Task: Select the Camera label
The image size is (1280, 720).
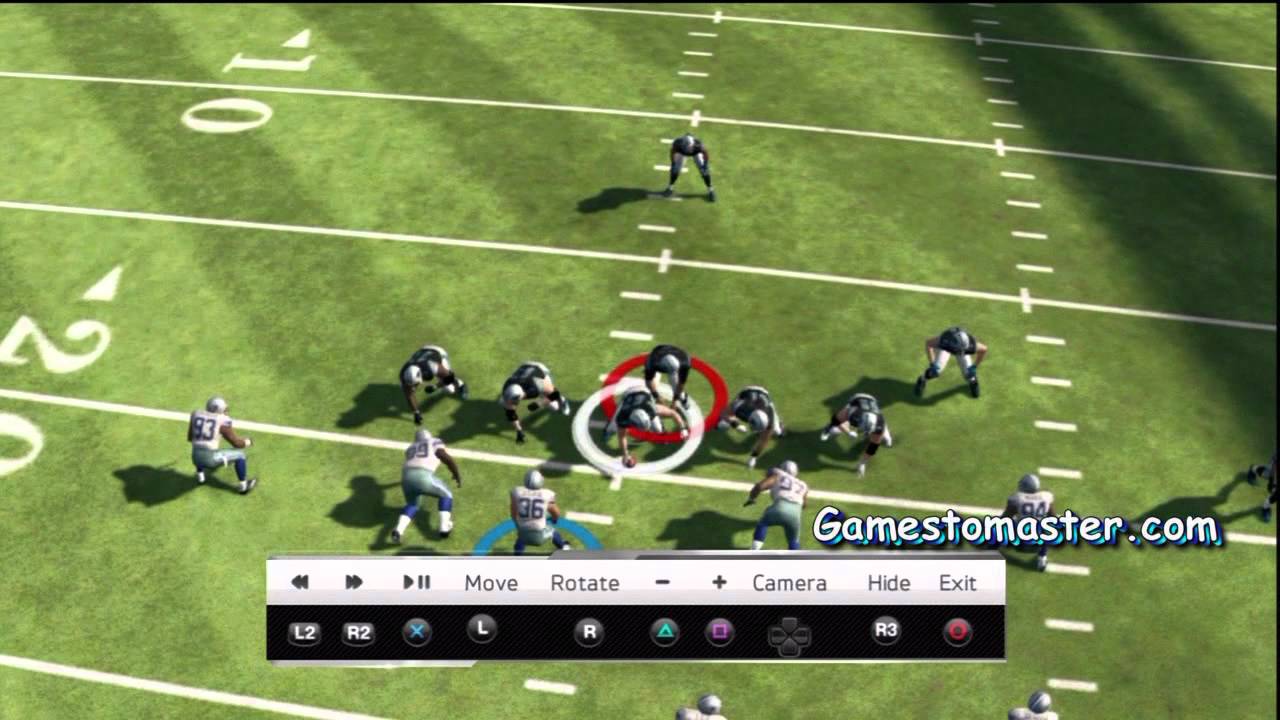Action: click(790, 583)
